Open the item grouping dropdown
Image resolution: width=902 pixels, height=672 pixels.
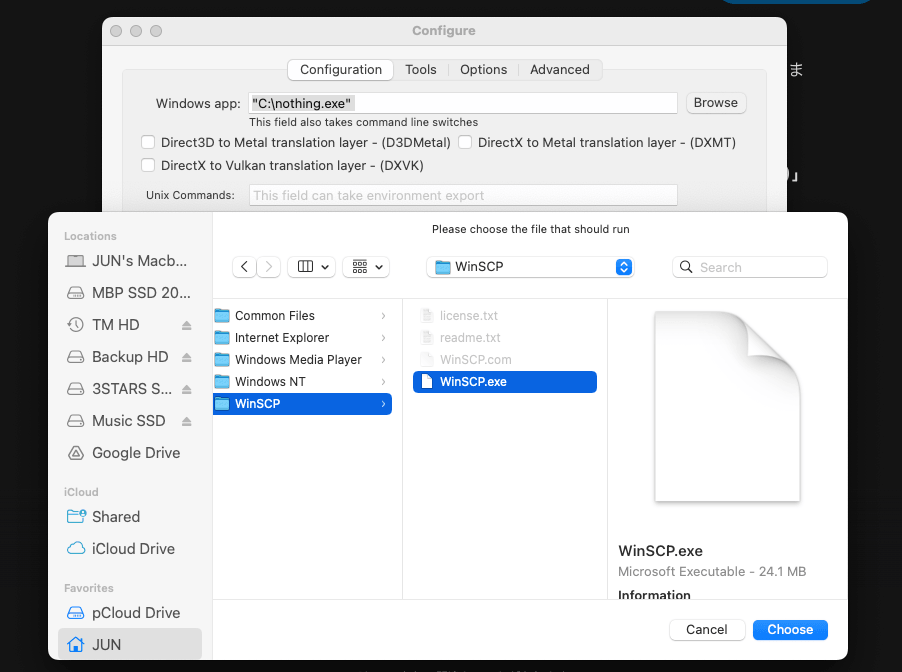click(366, 267)
